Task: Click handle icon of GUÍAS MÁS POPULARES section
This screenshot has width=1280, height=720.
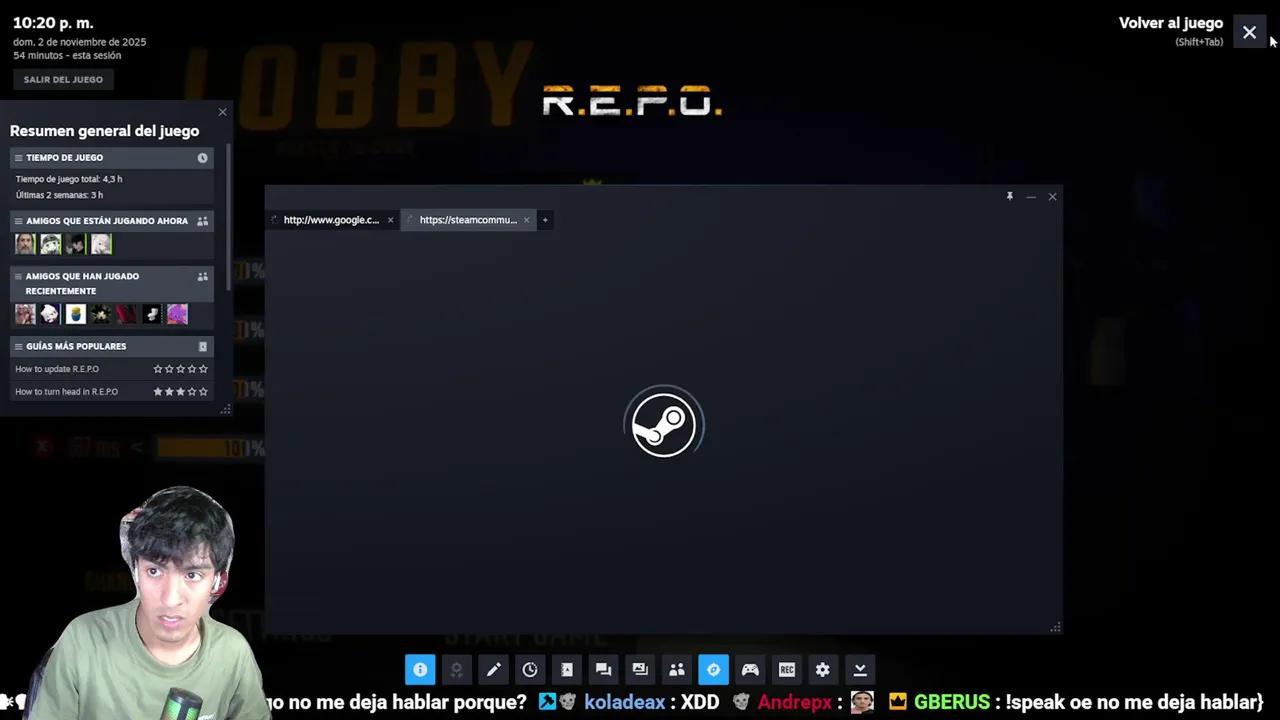Action: tap(18, 346)
